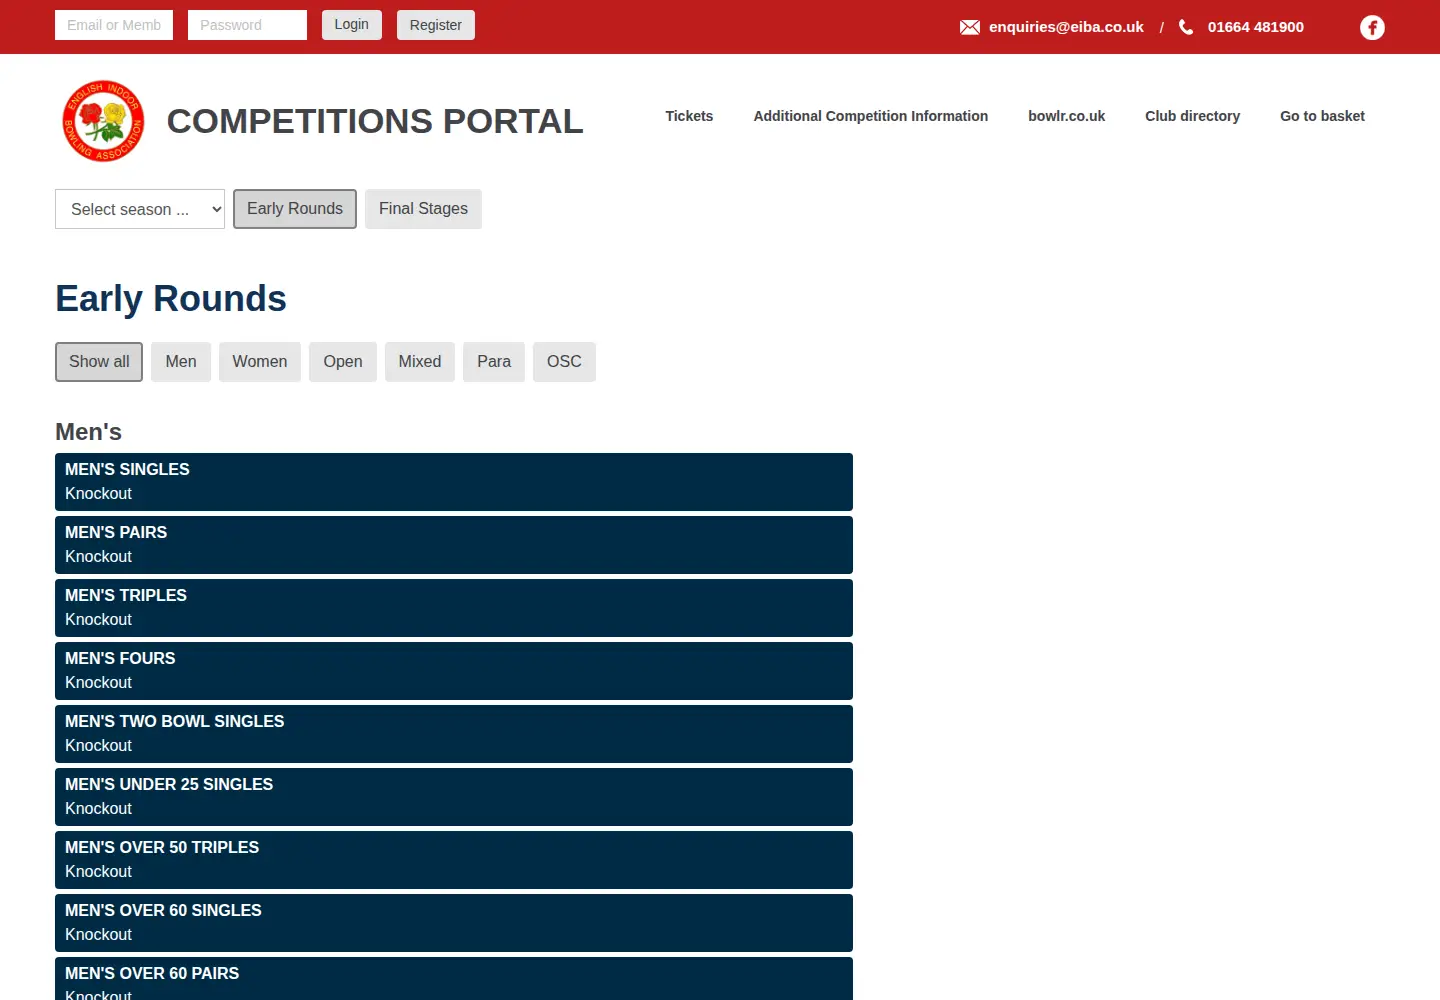Open Additional Competition Information page
The width and height of the screenshot is (1440, 1000).
pos(871,116)
